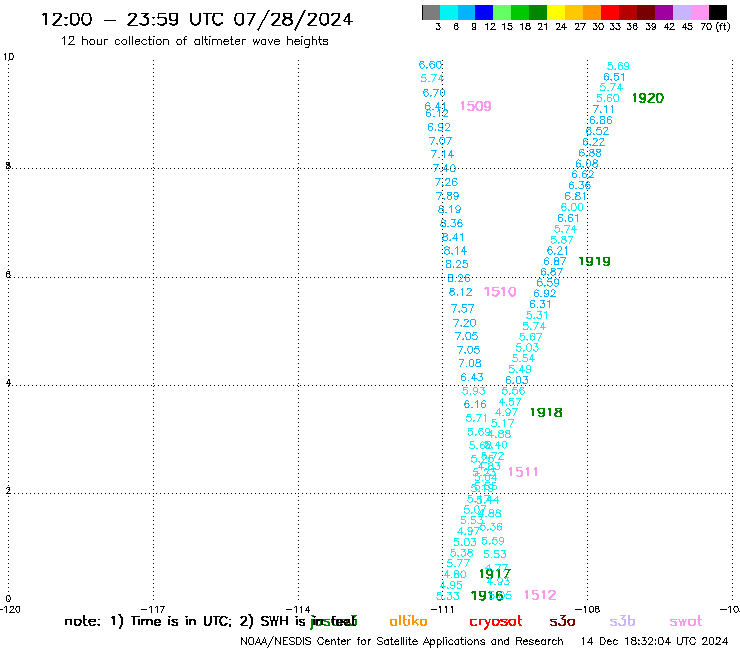This screenshot has height=650, width=740.
Task: Click the green time label 1919
Action: (x=594, y=261)
